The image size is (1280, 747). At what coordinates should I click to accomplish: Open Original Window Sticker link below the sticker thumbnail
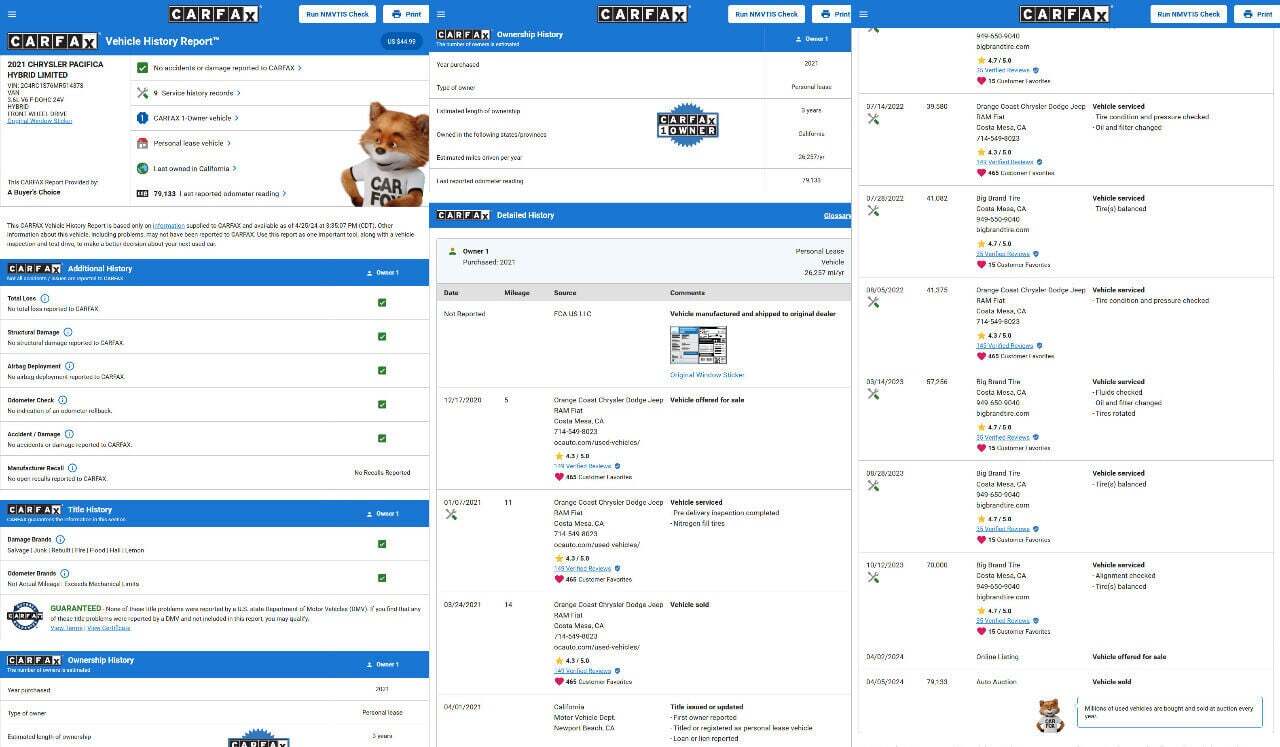point(707,375)
